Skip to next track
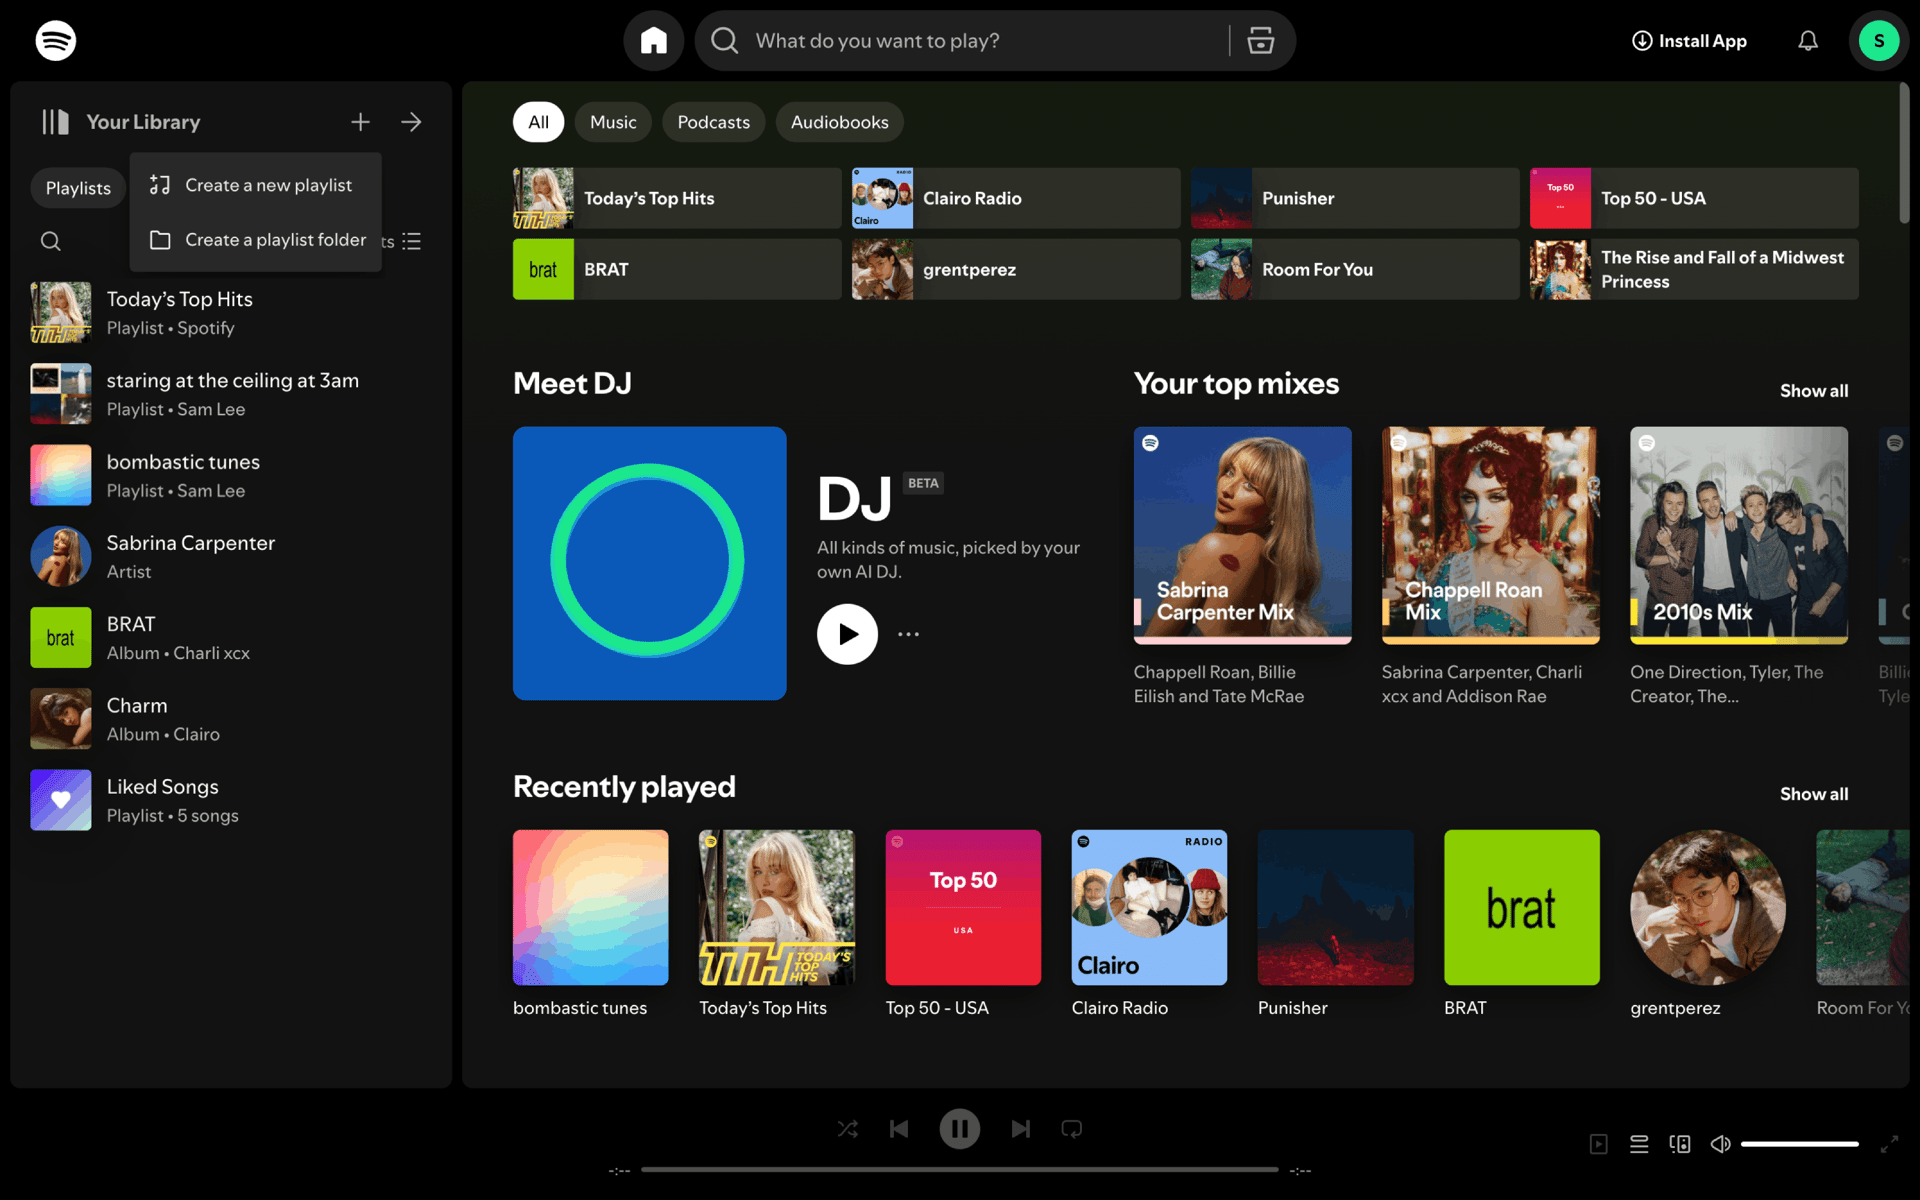1920x1200 pixels. pyautogui.click(x=1020, y=1129)
